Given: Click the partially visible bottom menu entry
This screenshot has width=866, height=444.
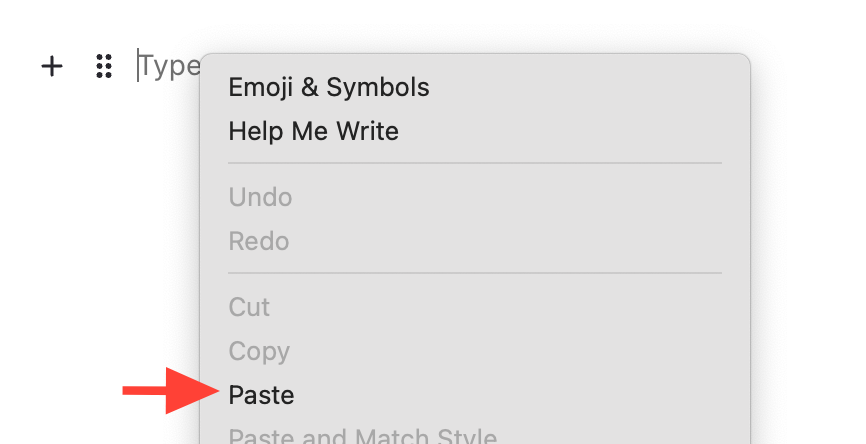Looking at the screenshot, I should click(362, 437).
